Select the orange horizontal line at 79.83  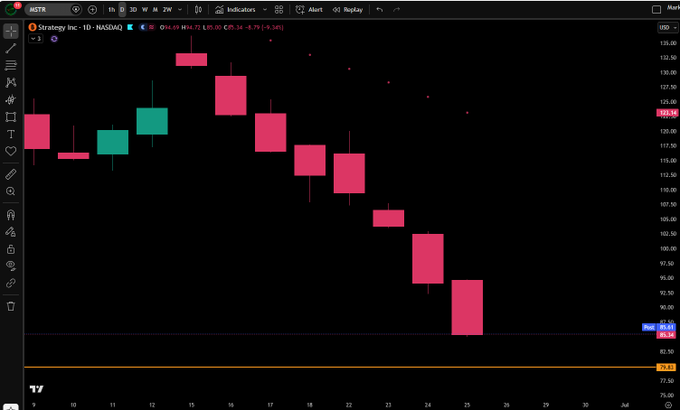(340, 367)
